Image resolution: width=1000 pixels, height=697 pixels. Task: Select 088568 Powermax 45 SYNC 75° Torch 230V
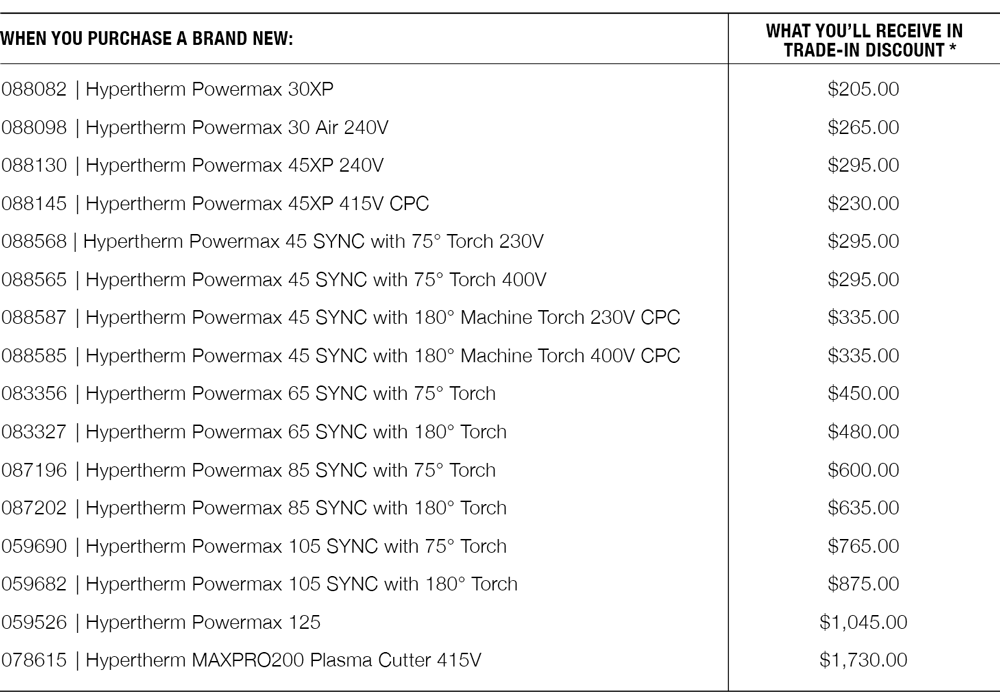click(x=272, y=242)
